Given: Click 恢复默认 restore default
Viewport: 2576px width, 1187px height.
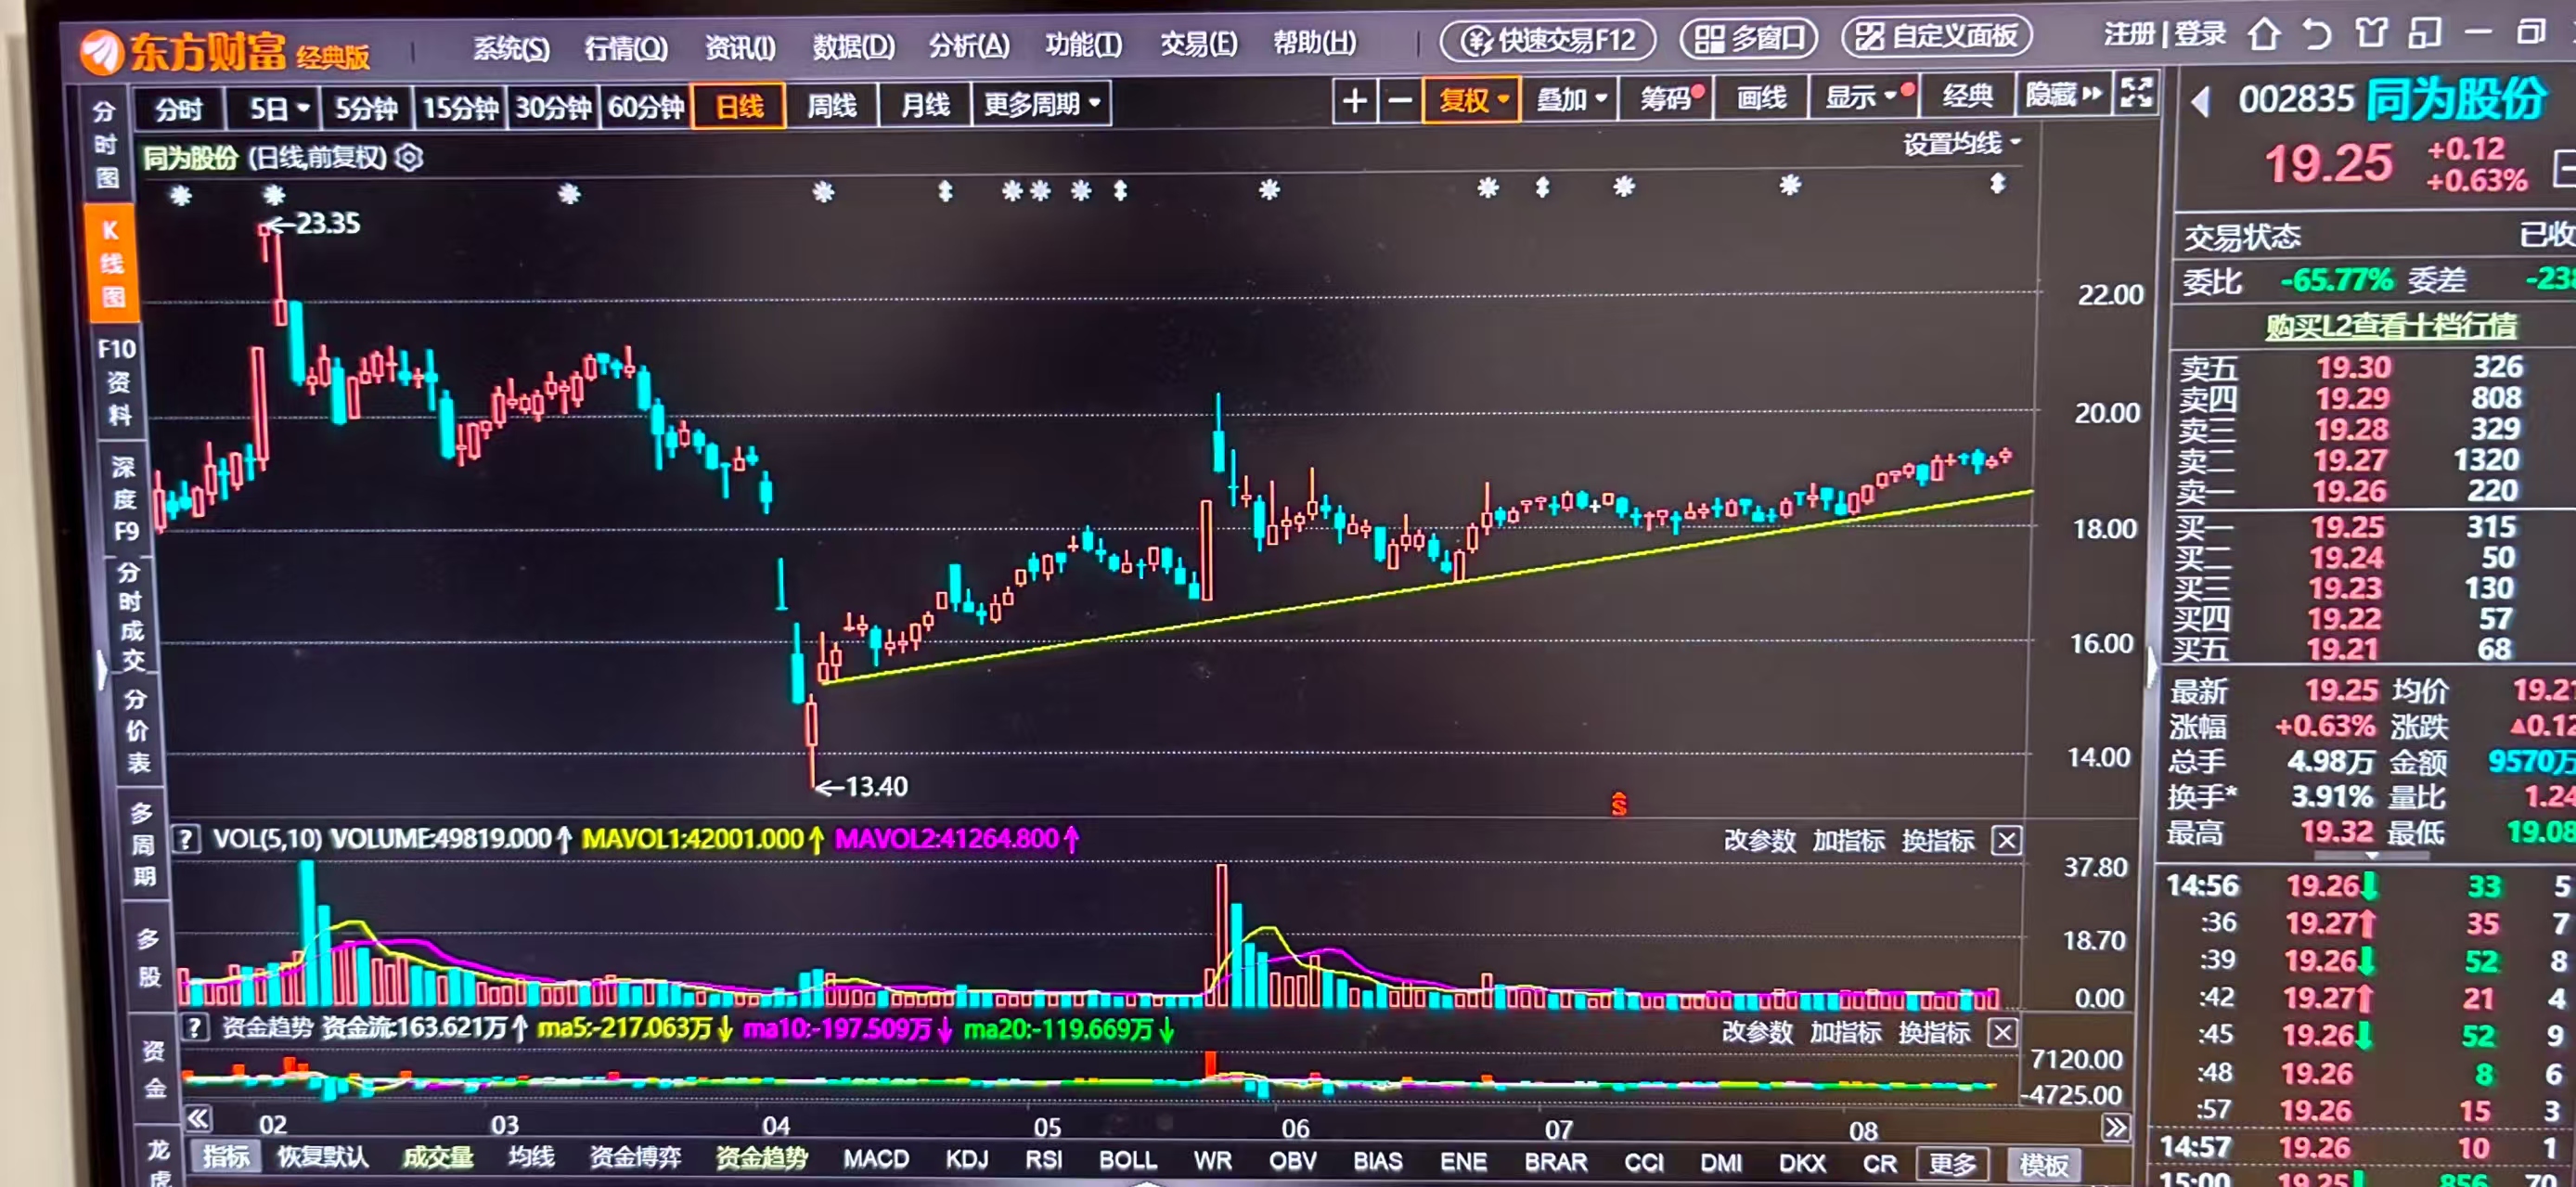Looking at the screenshot, I should [x=322, y=1157].
